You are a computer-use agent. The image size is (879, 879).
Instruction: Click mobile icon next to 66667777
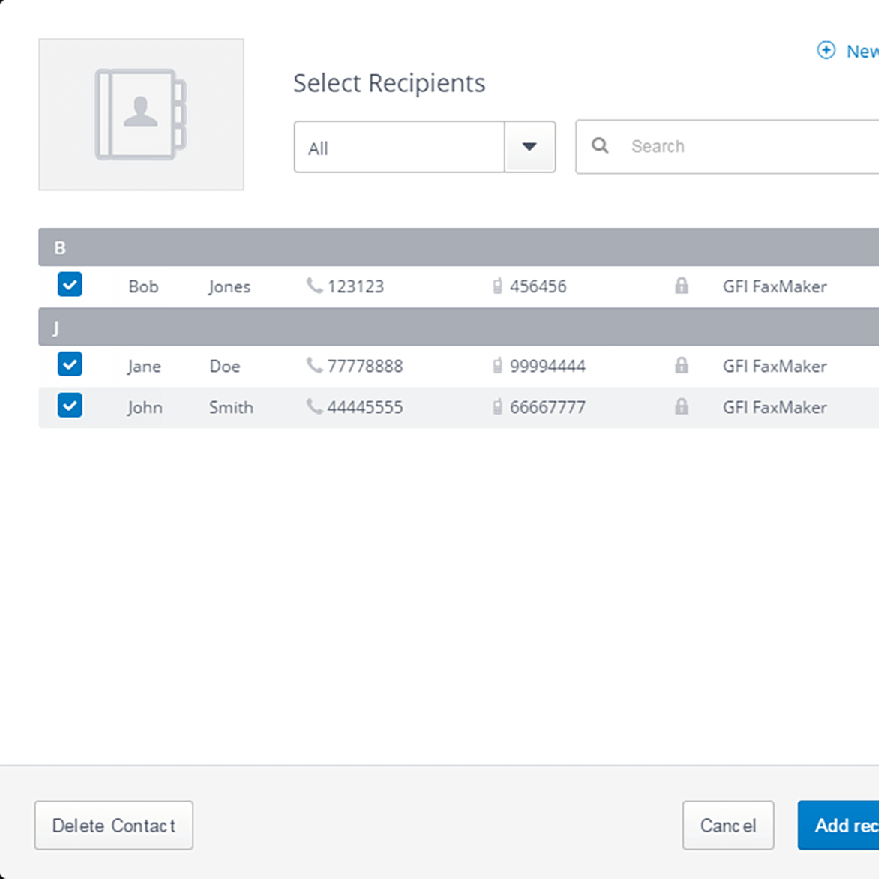497,407
